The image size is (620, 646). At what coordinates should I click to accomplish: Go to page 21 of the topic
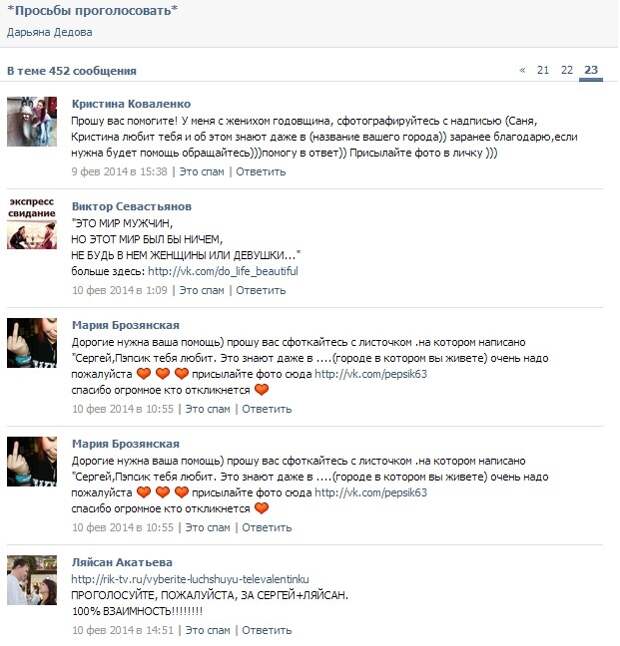tap(543, 70)
